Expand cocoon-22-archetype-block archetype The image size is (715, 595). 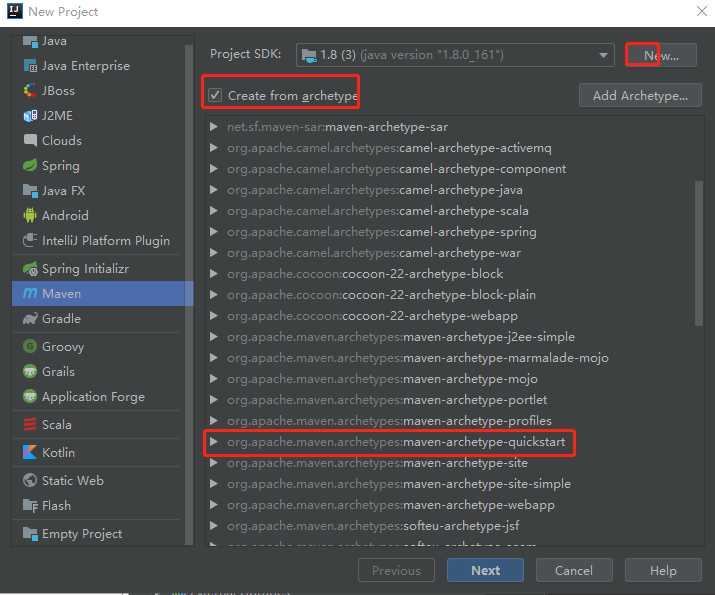(213, 274)
